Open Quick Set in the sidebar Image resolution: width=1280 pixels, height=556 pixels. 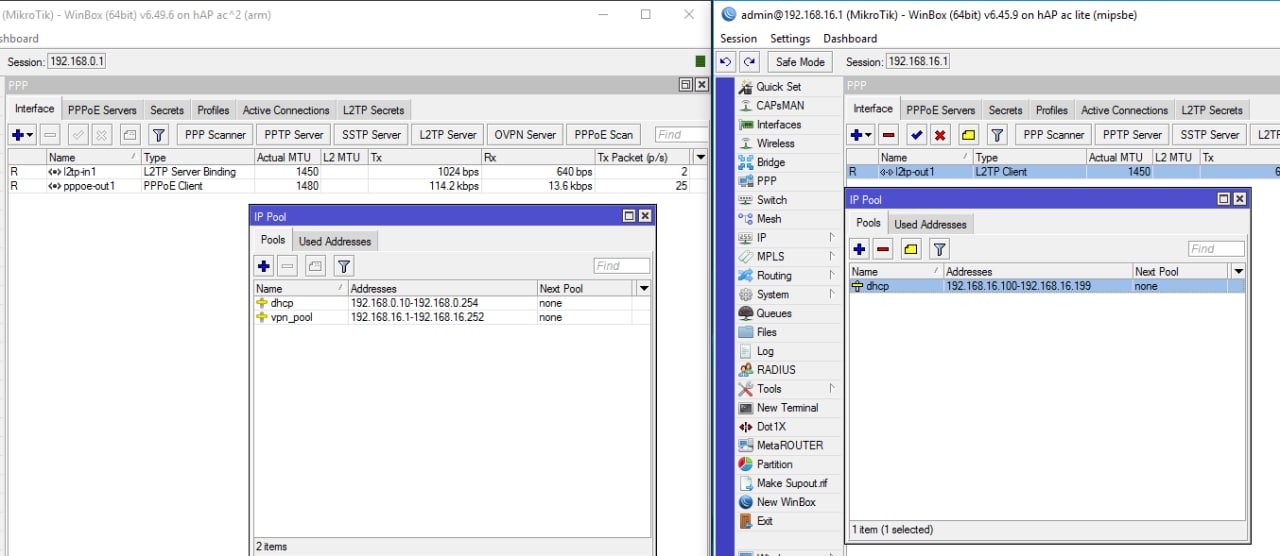(x=778, y=87)
